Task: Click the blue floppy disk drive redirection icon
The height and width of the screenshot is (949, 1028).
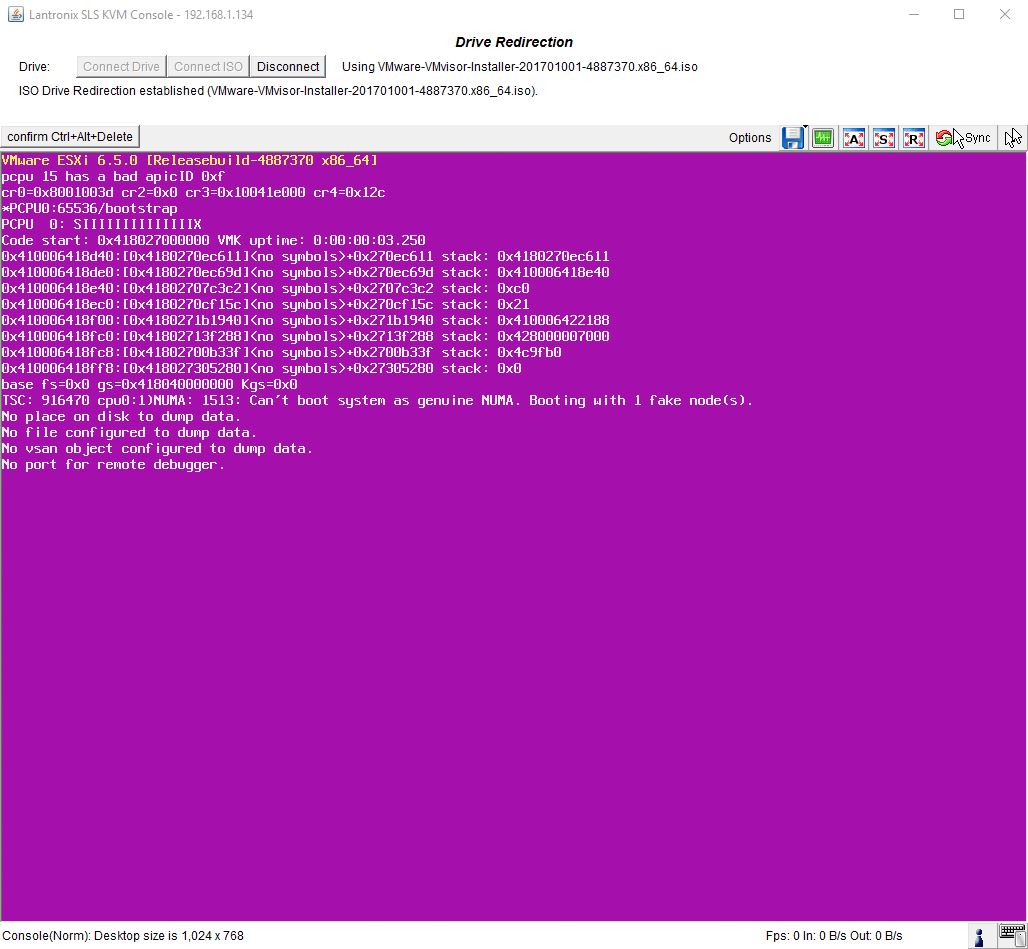Action: (x=793, y=138)
